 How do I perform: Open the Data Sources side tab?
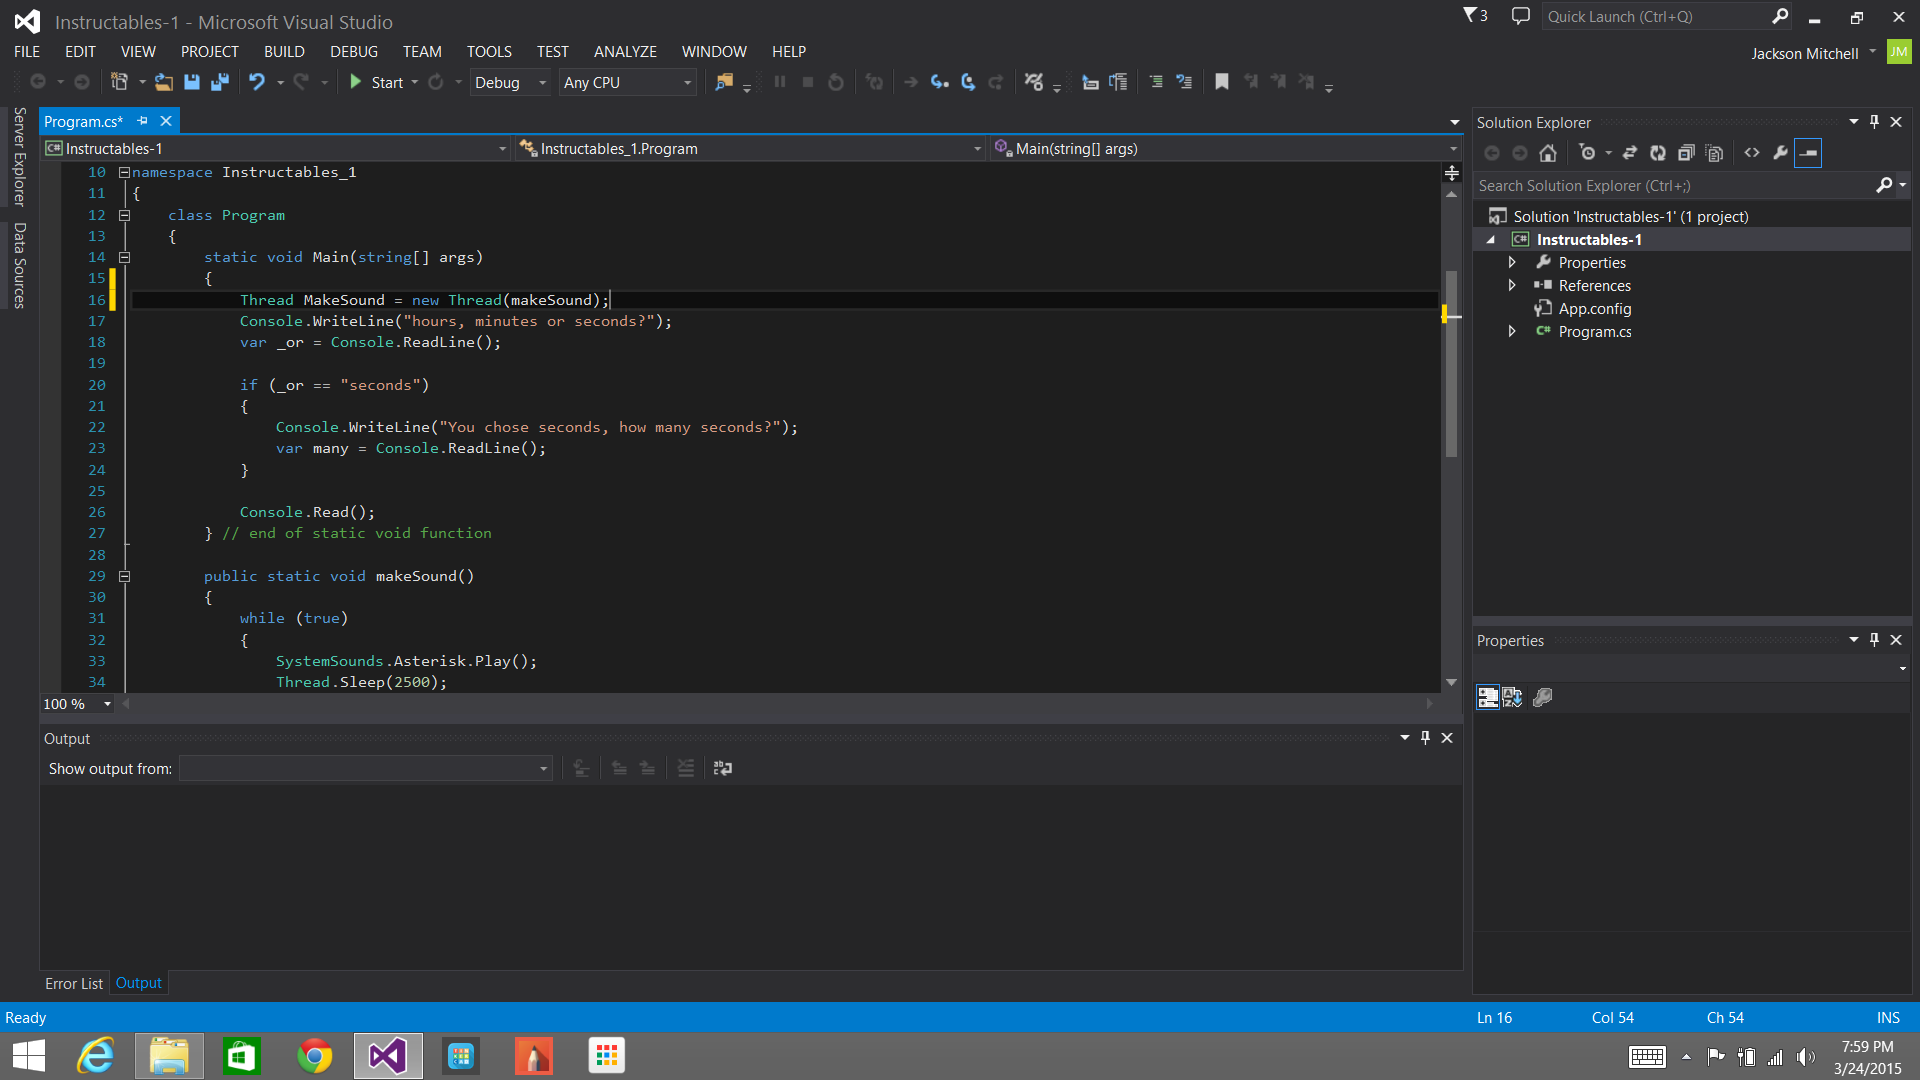(19, 265)
